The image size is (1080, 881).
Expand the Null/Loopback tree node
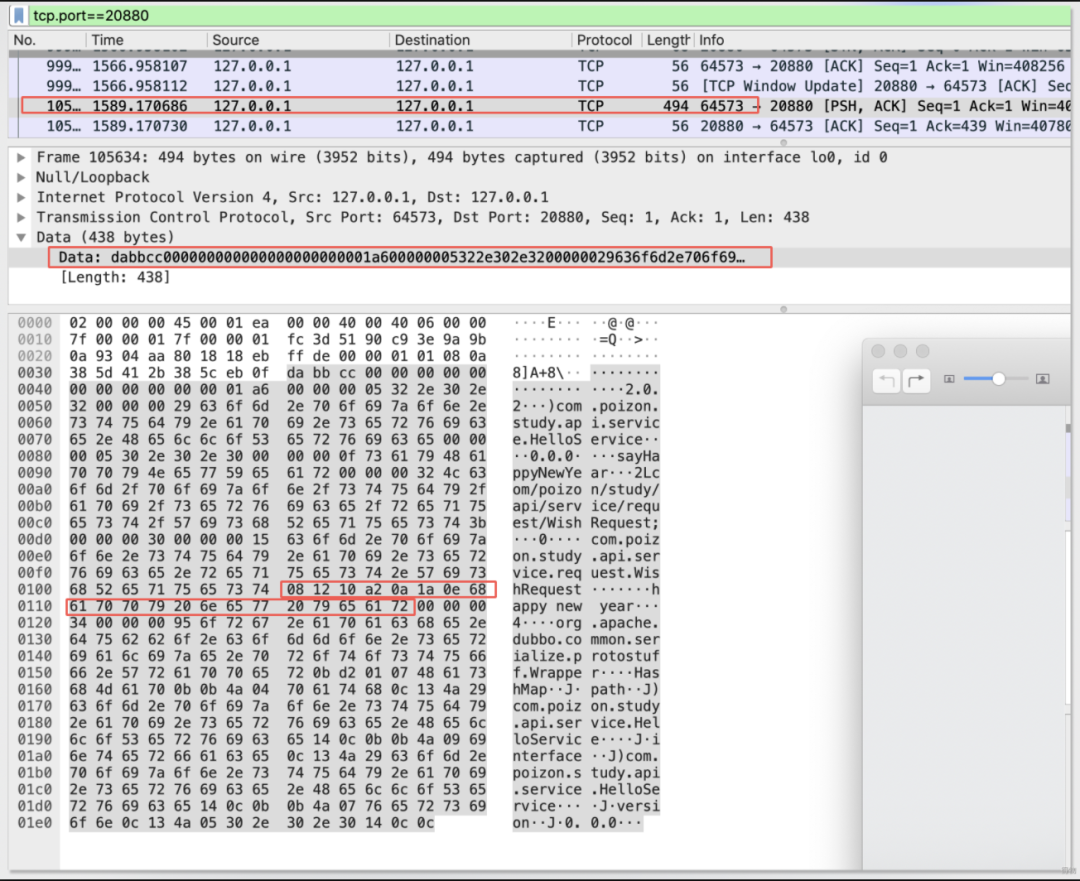[21, 178]
